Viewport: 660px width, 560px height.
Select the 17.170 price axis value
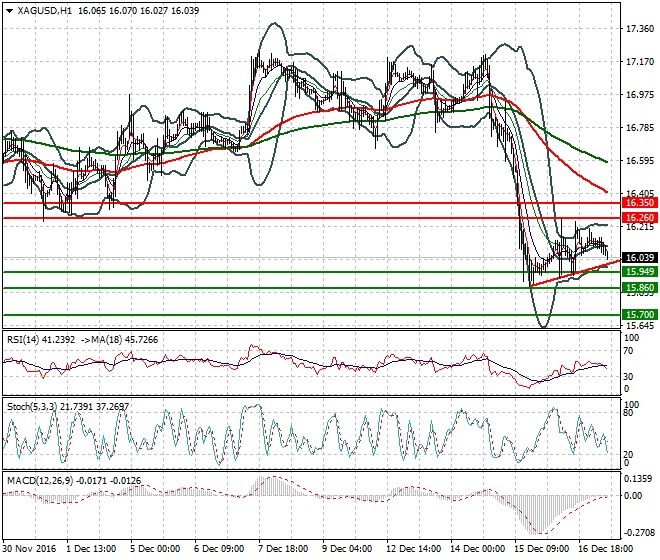pos(640,62)
